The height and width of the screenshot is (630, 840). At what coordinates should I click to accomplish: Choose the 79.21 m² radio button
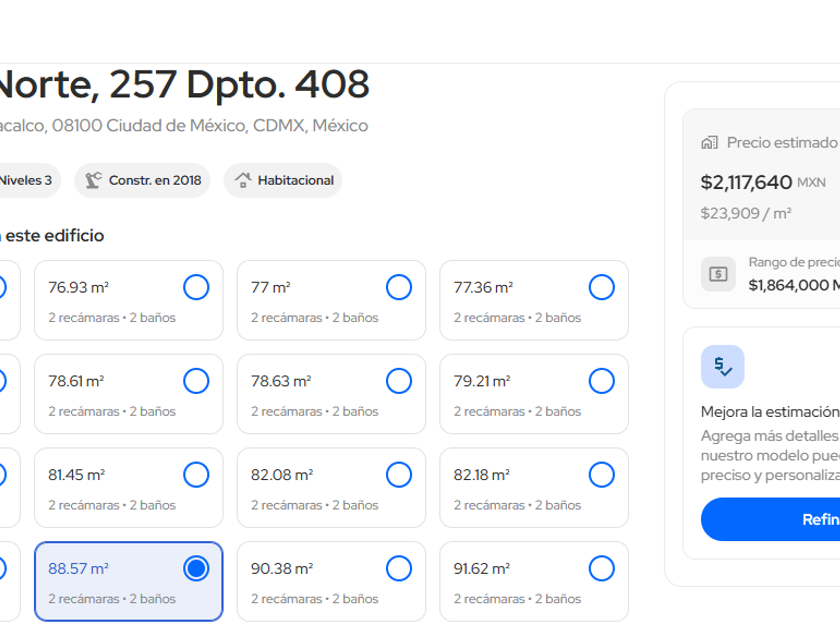(x=601, y=381)
